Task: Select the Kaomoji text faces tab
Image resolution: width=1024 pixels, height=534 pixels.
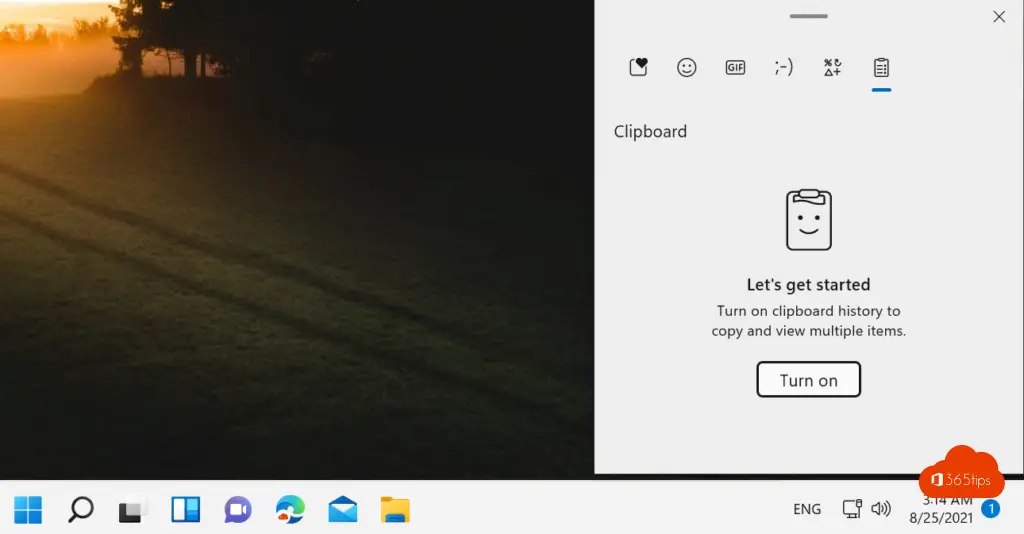Action: [x=784, y=67]
